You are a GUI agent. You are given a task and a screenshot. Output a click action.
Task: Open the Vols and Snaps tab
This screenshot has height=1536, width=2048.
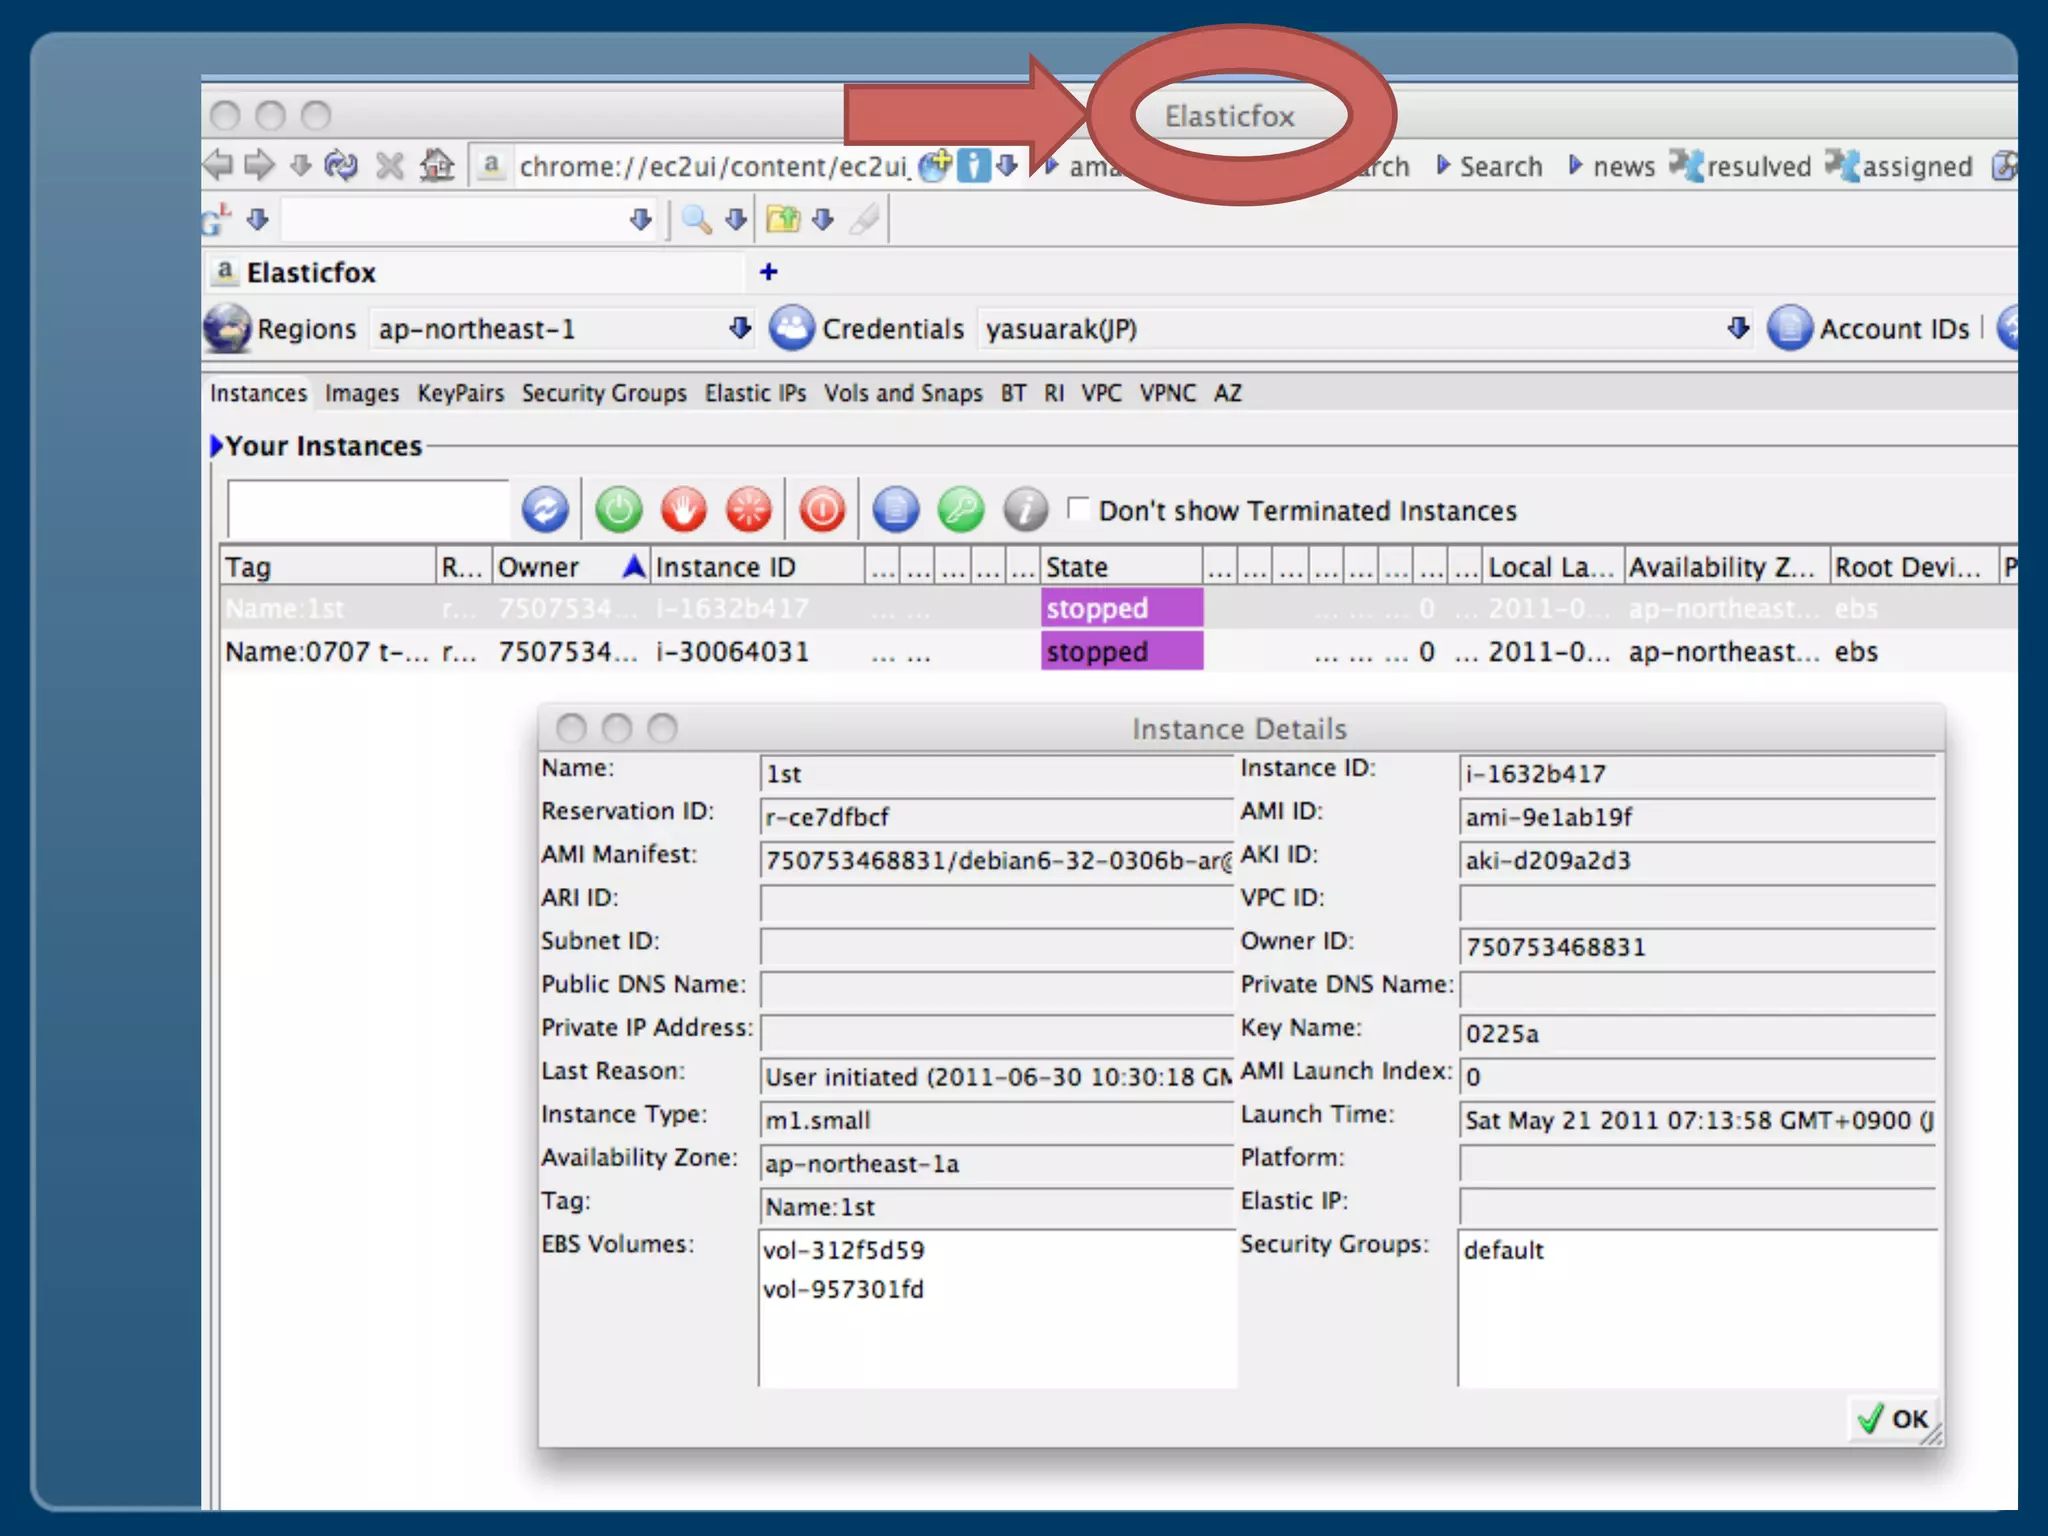[x=903, y=393]
